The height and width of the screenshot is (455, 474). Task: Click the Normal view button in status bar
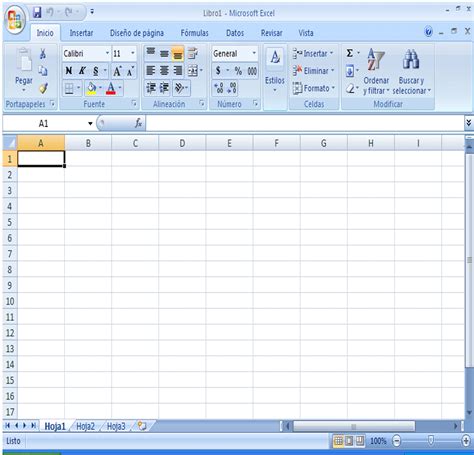[x=338, y=441]
